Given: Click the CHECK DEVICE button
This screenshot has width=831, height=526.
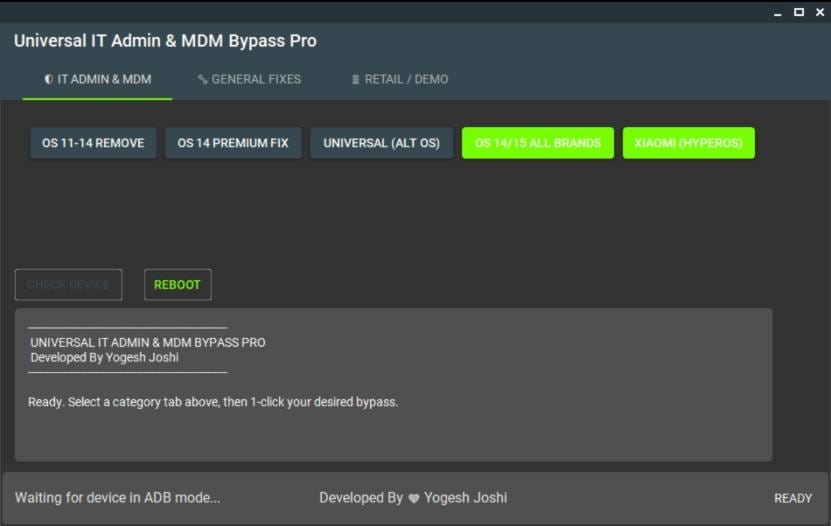Looking at the screenshot, I should tap(69, 285).
